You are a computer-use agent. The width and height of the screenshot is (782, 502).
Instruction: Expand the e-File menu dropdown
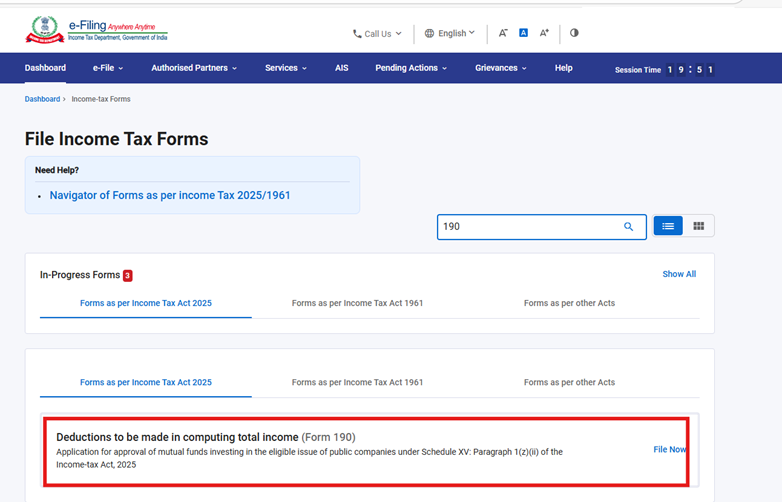click(x=108, y=68)
